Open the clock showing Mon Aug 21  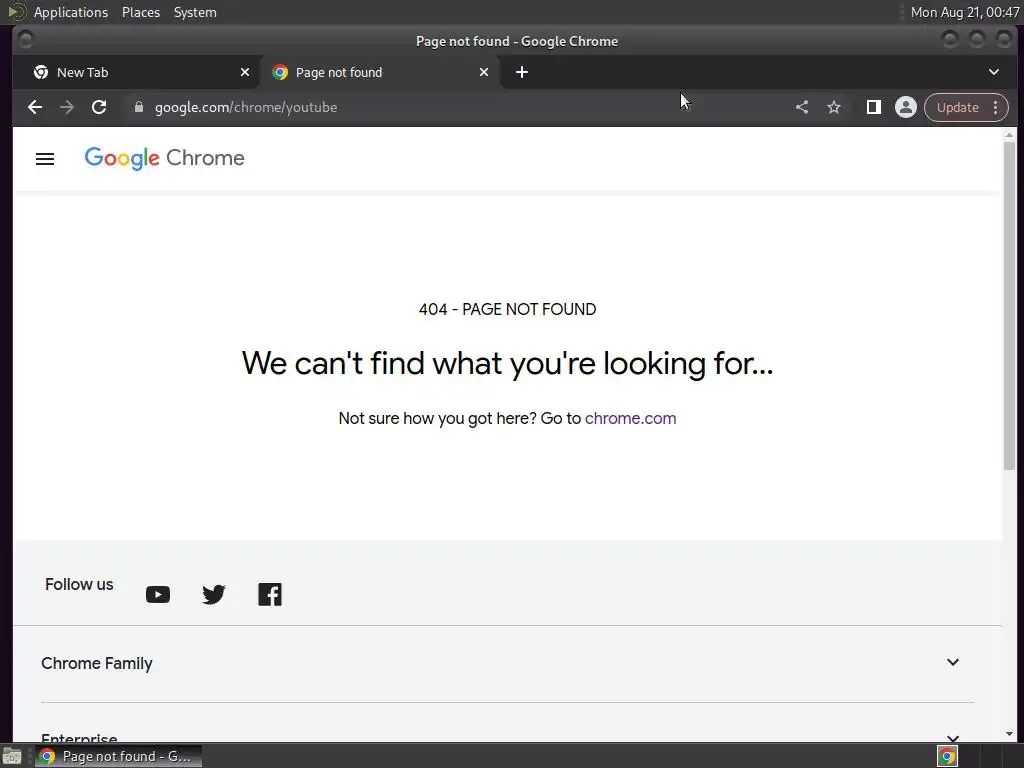click(965, 12)
